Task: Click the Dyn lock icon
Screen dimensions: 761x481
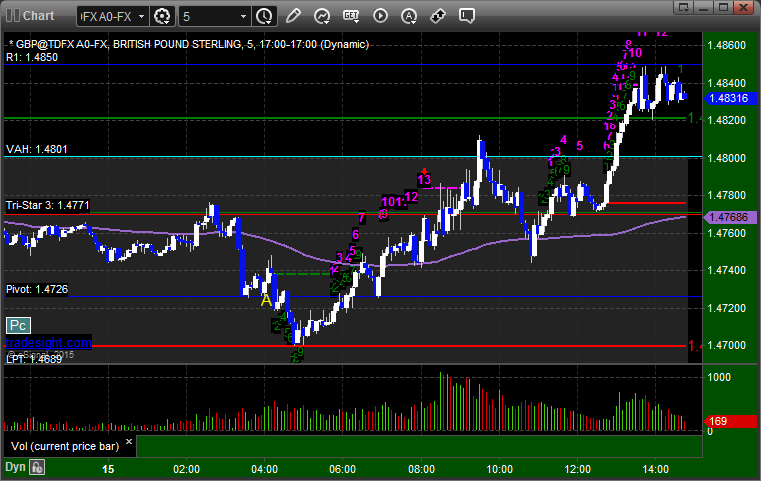Action: click(37, 467)
